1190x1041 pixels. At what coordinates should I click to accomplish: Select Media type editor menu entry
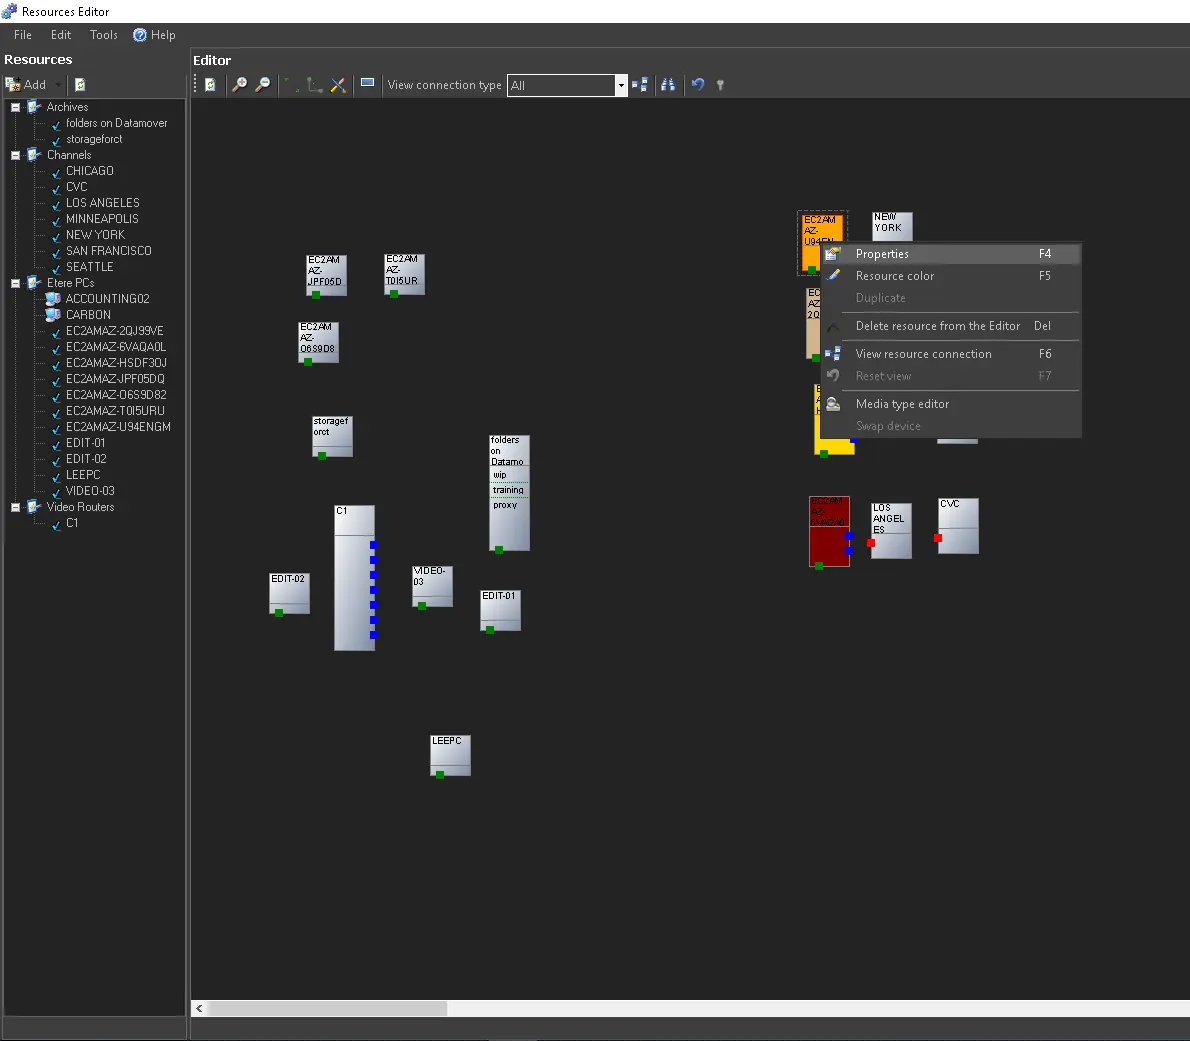pyautogui.click(x=902, y=404)
